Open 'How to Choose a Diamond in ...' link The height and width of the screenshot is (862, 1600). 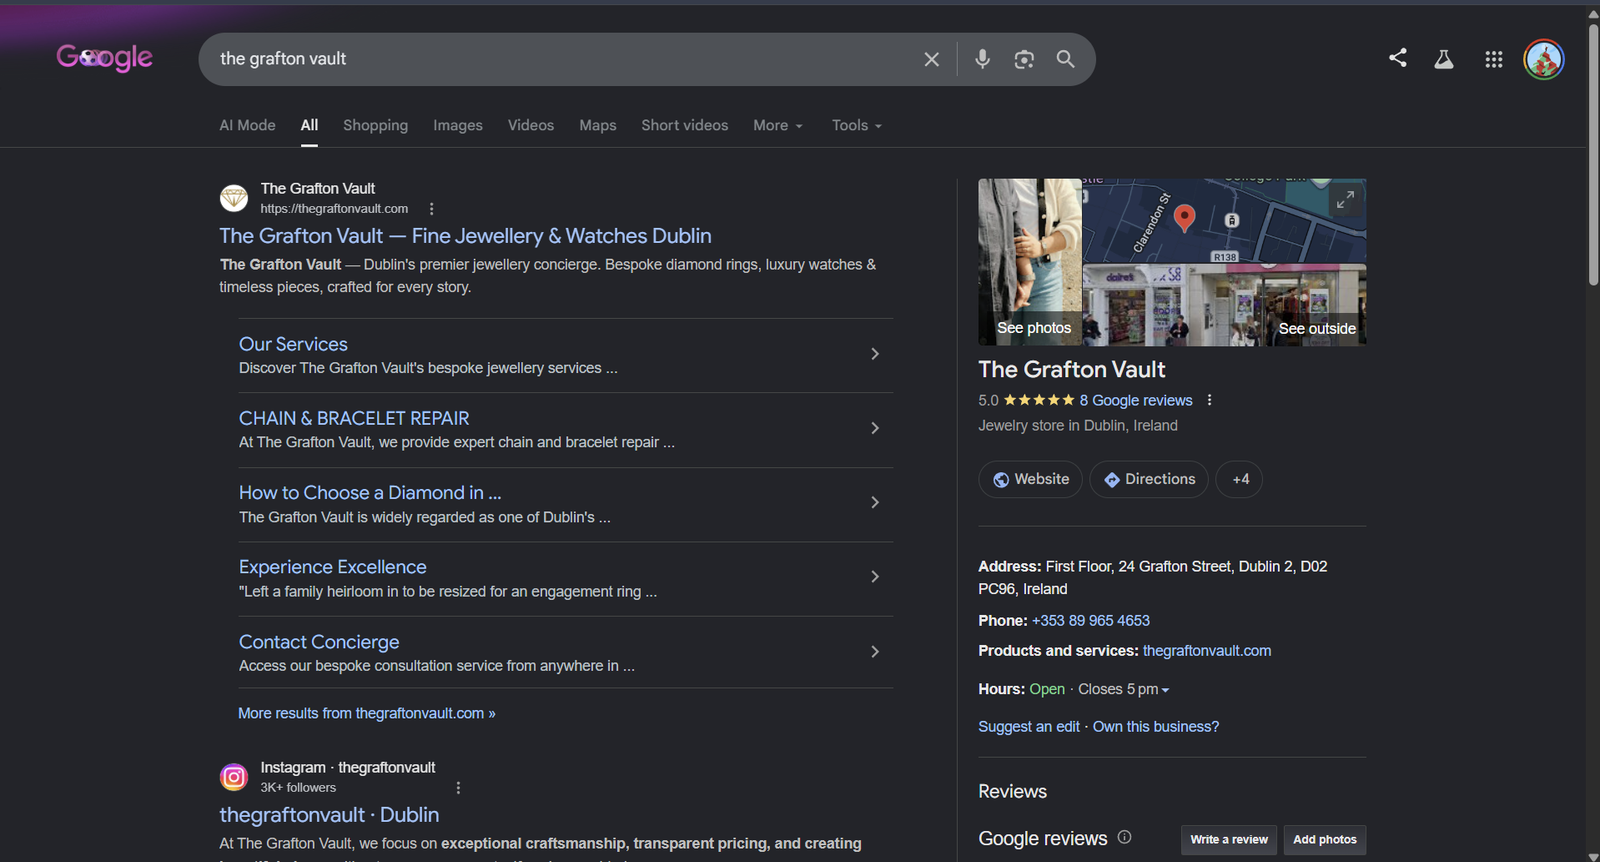(x=370, y=493)
